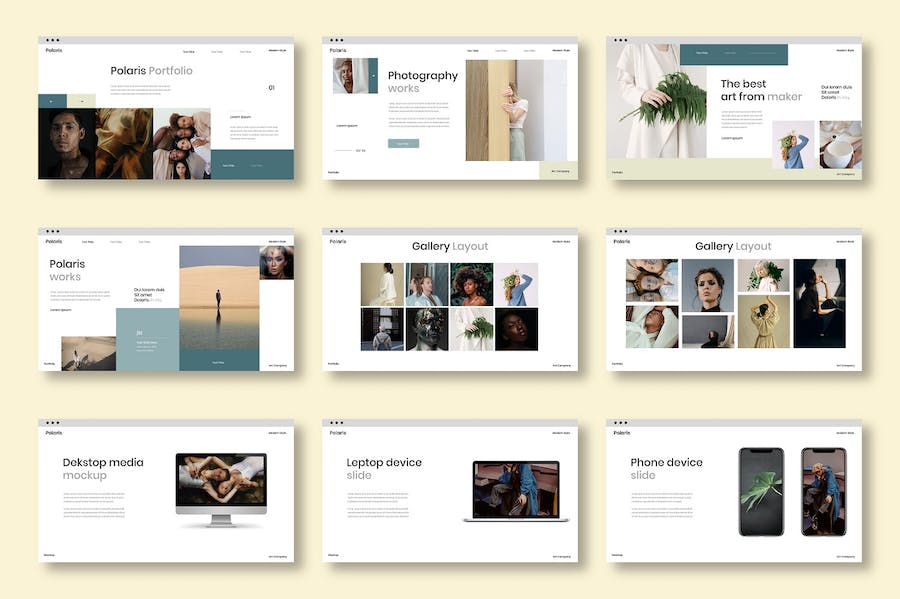Select the woman with afro hair photo in the middle gallery
This screenshot has height=599, width=900.
click(471, 284)
